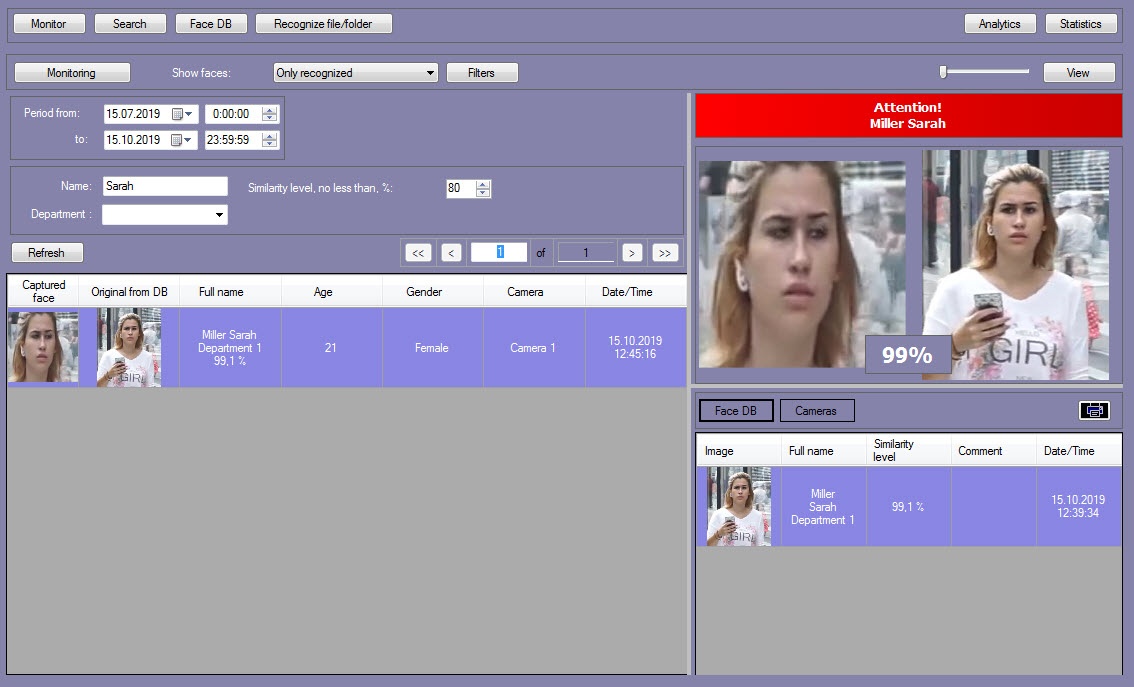Click the Refresh button
Image resolution: width=1134 pixels, height=687 pixels.
coord(46,253)
